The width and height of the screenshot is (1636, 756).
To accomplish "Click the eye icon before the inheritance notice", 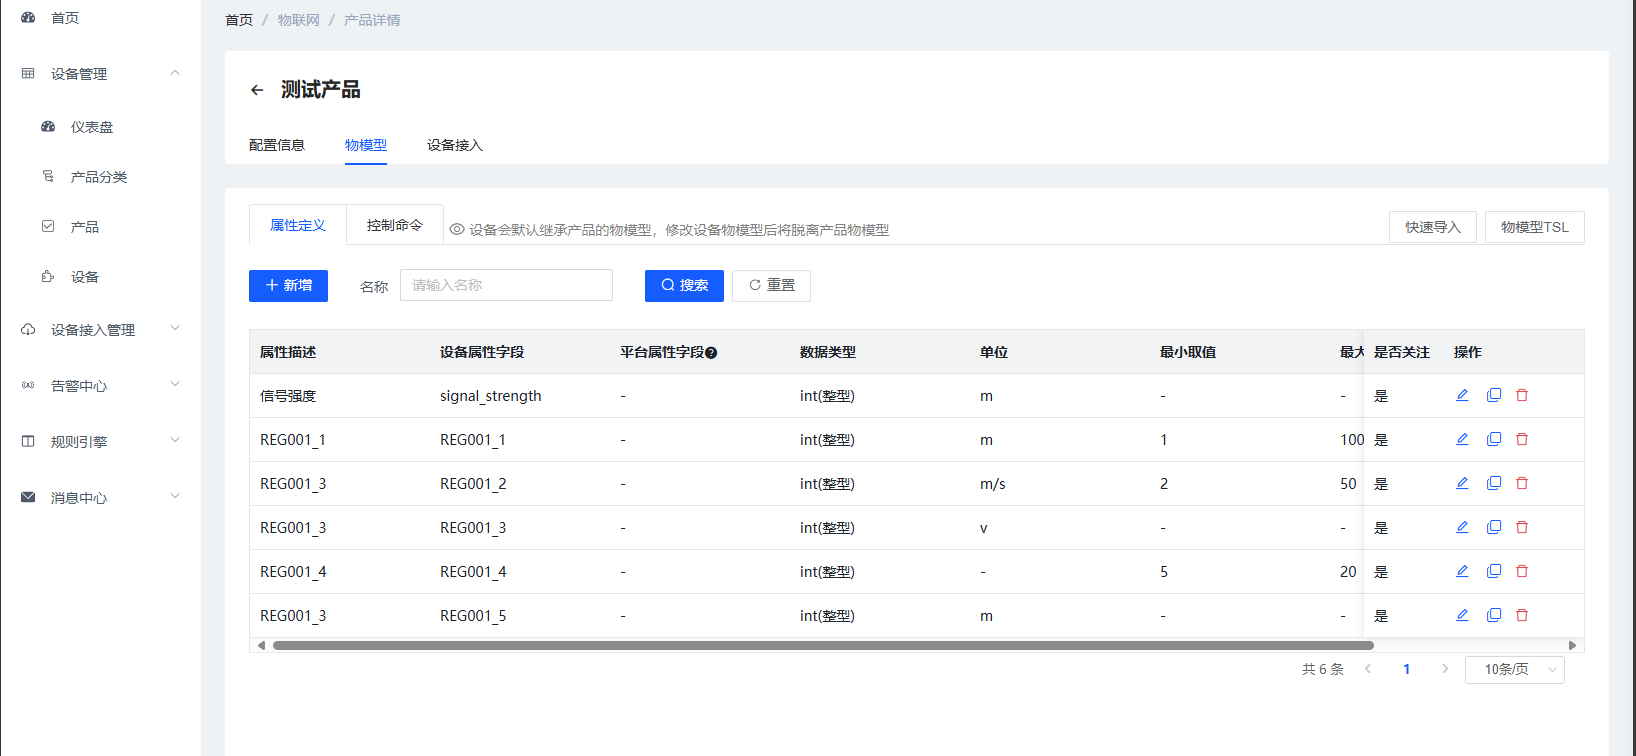I will coord(457,229).
